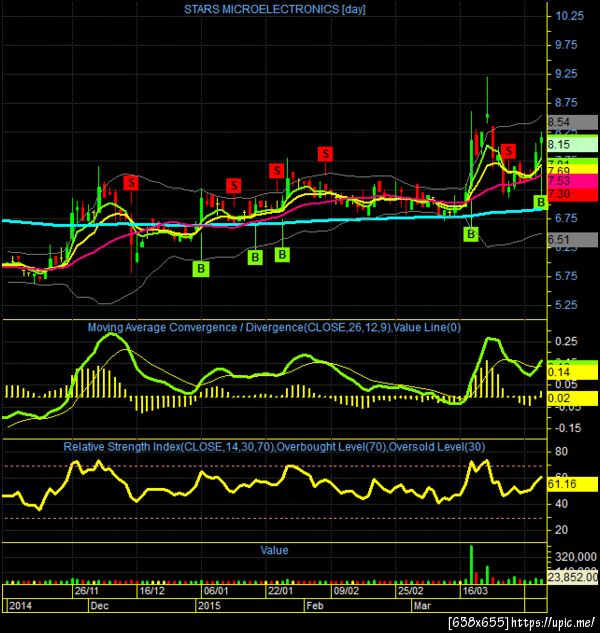600x633 pixels.
Task: Click the 6.75 price axis label
Action: click(x=566, y=218)
